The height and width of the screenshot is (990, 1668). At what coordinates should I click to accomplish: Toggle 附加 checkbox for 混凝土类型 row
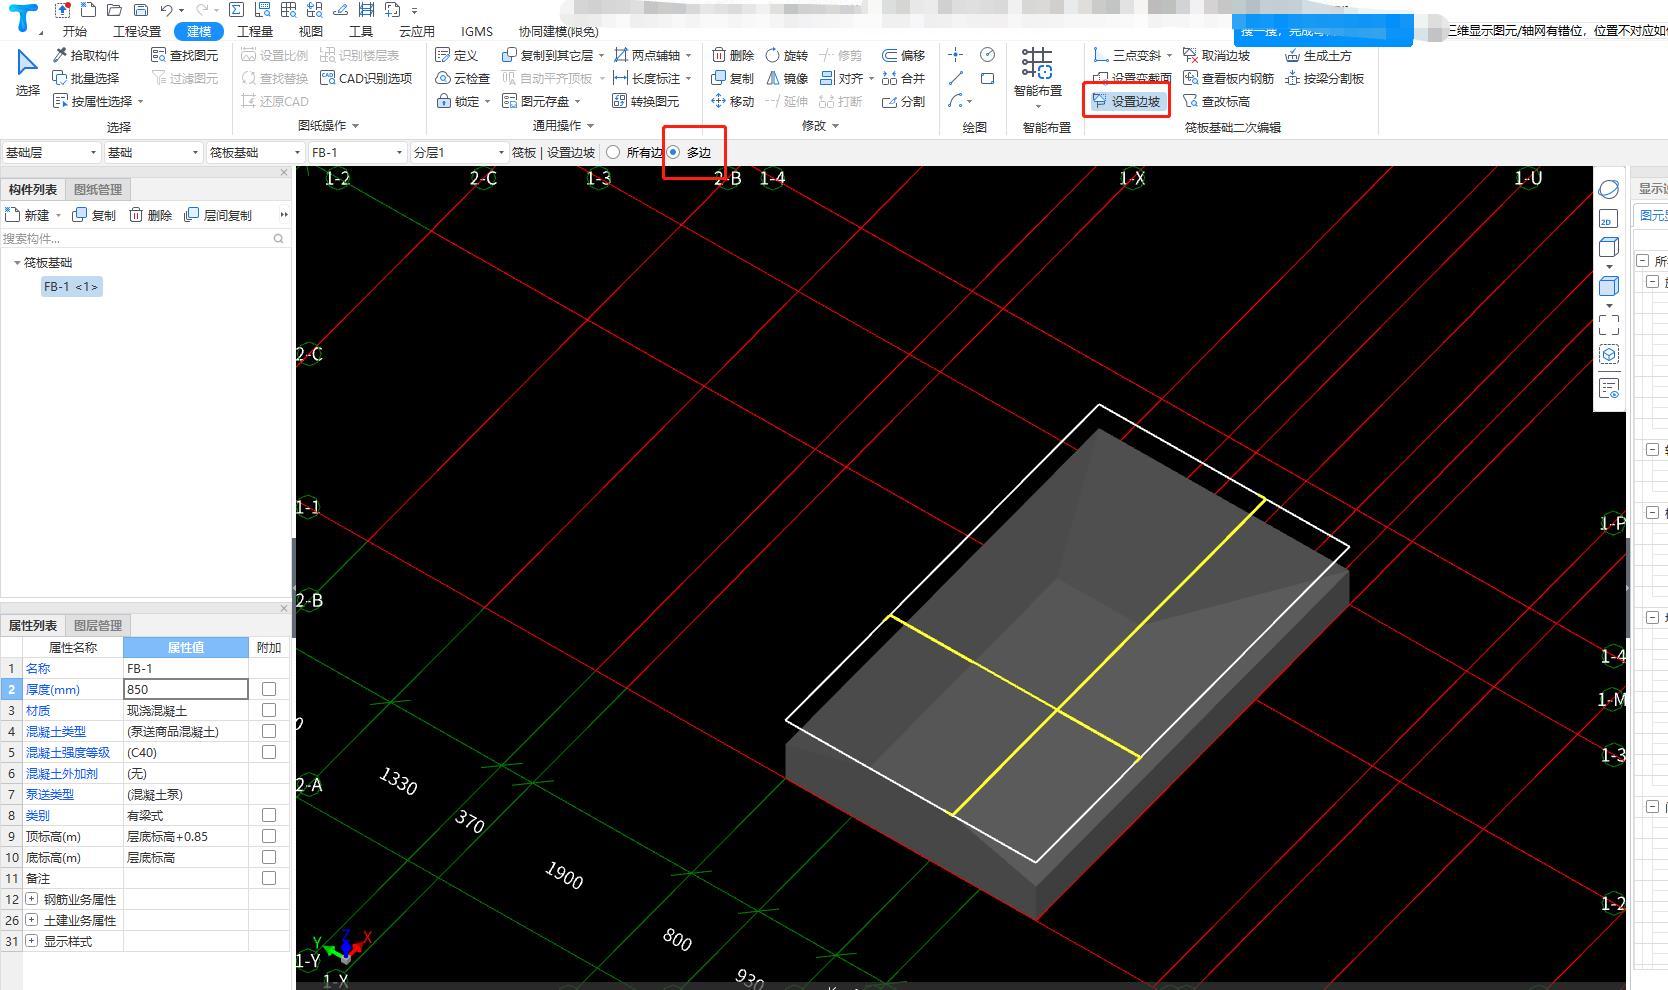pos(269,731)
